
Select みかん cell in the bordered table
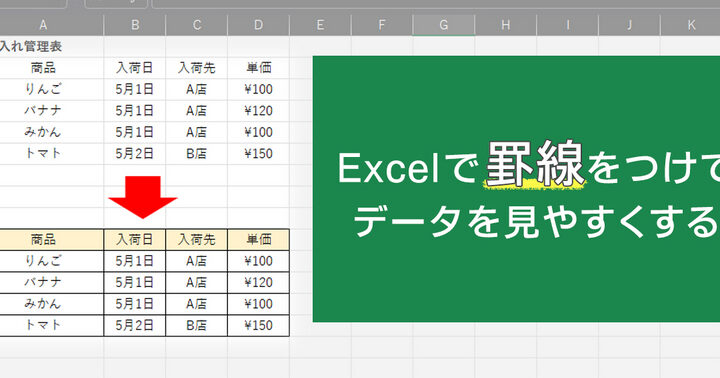coord(51,304)
